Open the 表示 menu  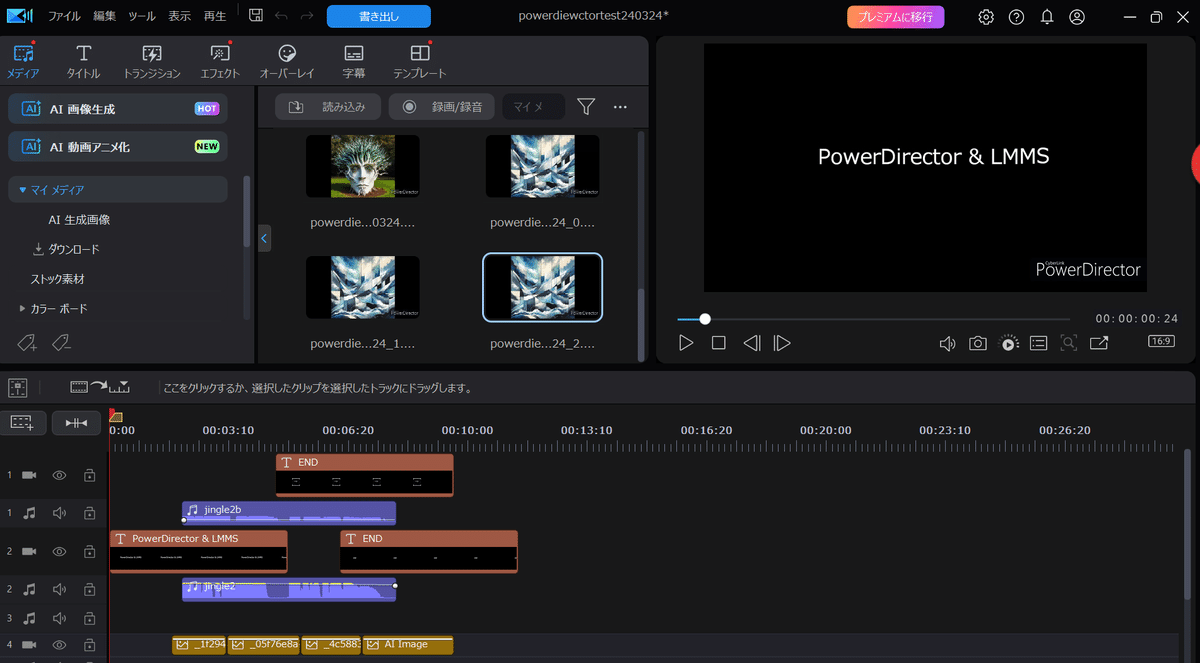click(x=179, y=17)
